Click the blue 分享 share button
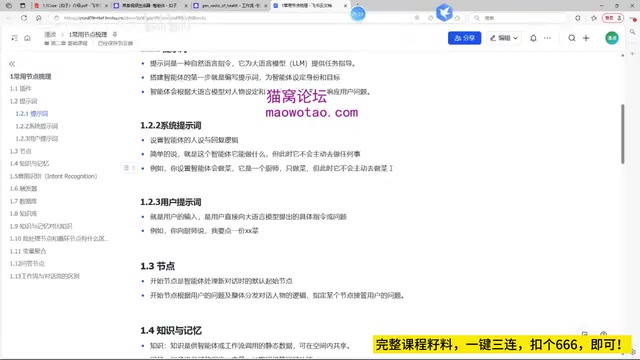 tap(464, 38)
